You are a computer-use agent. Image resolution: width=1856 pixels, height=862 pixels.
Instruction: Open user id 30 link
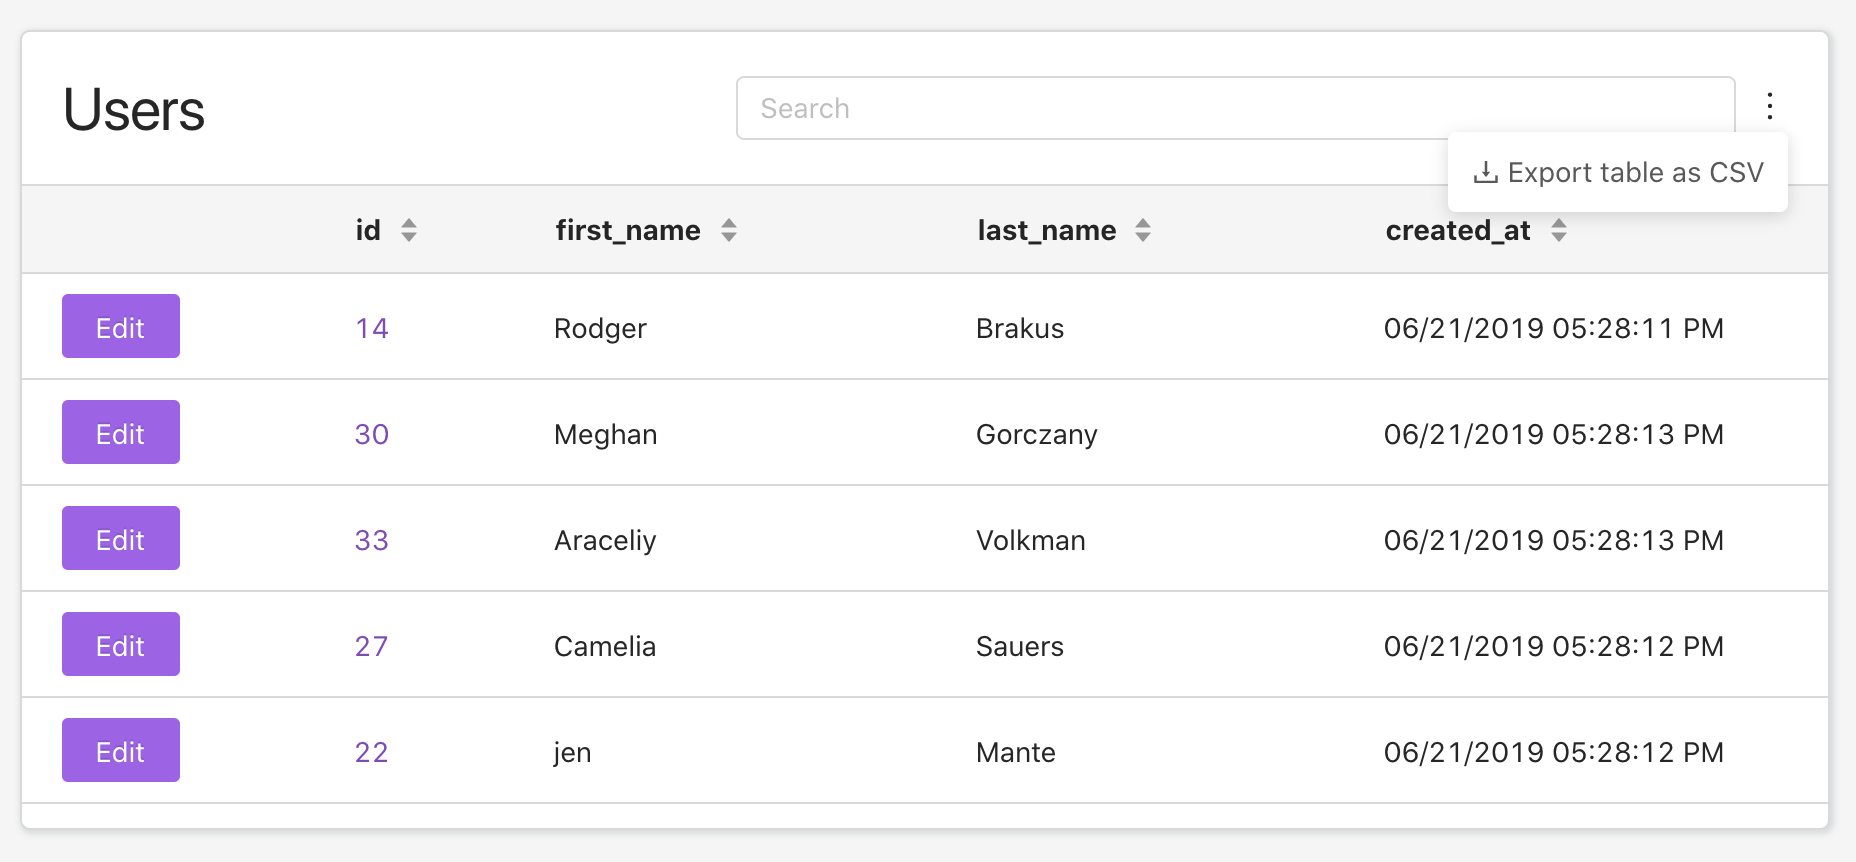[x=372, y=434]
